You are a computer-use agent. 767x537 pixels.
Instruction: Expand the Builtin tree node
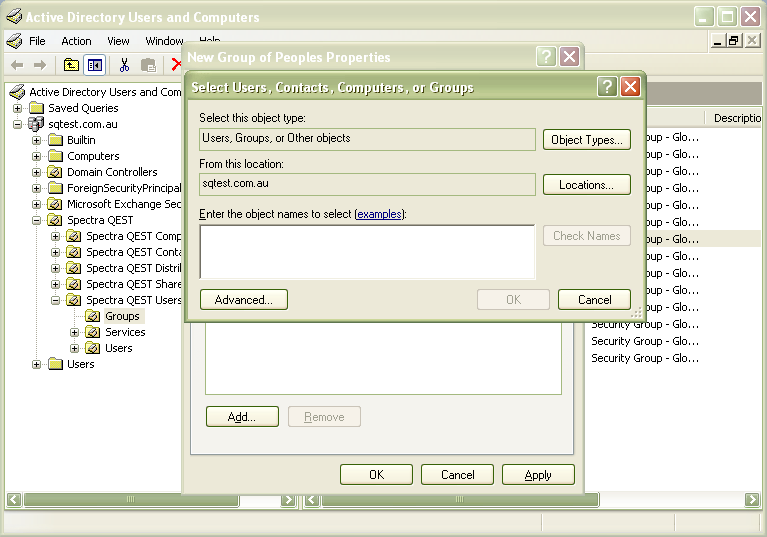[37, 140]
